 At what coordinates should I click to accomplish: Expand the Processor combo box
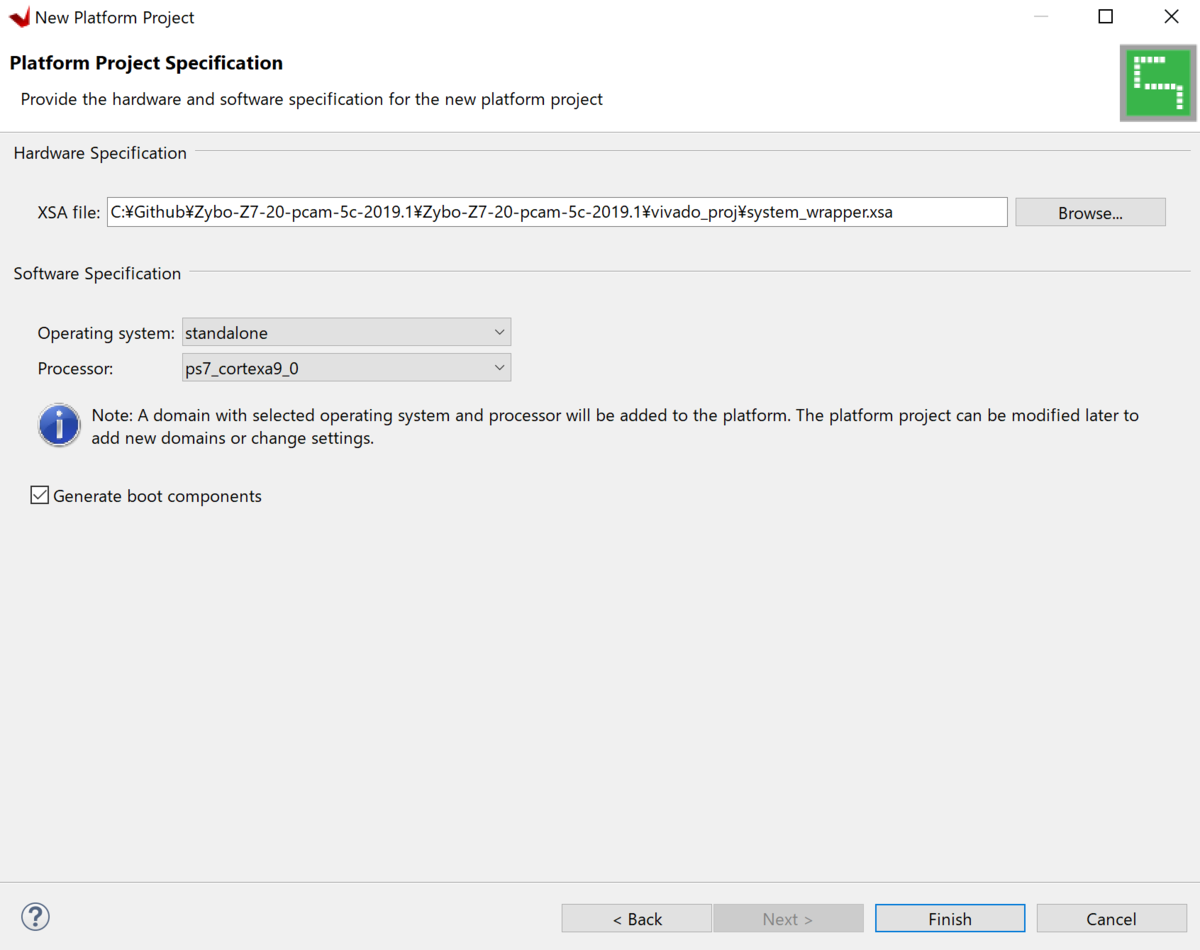(x=346, y=368)
